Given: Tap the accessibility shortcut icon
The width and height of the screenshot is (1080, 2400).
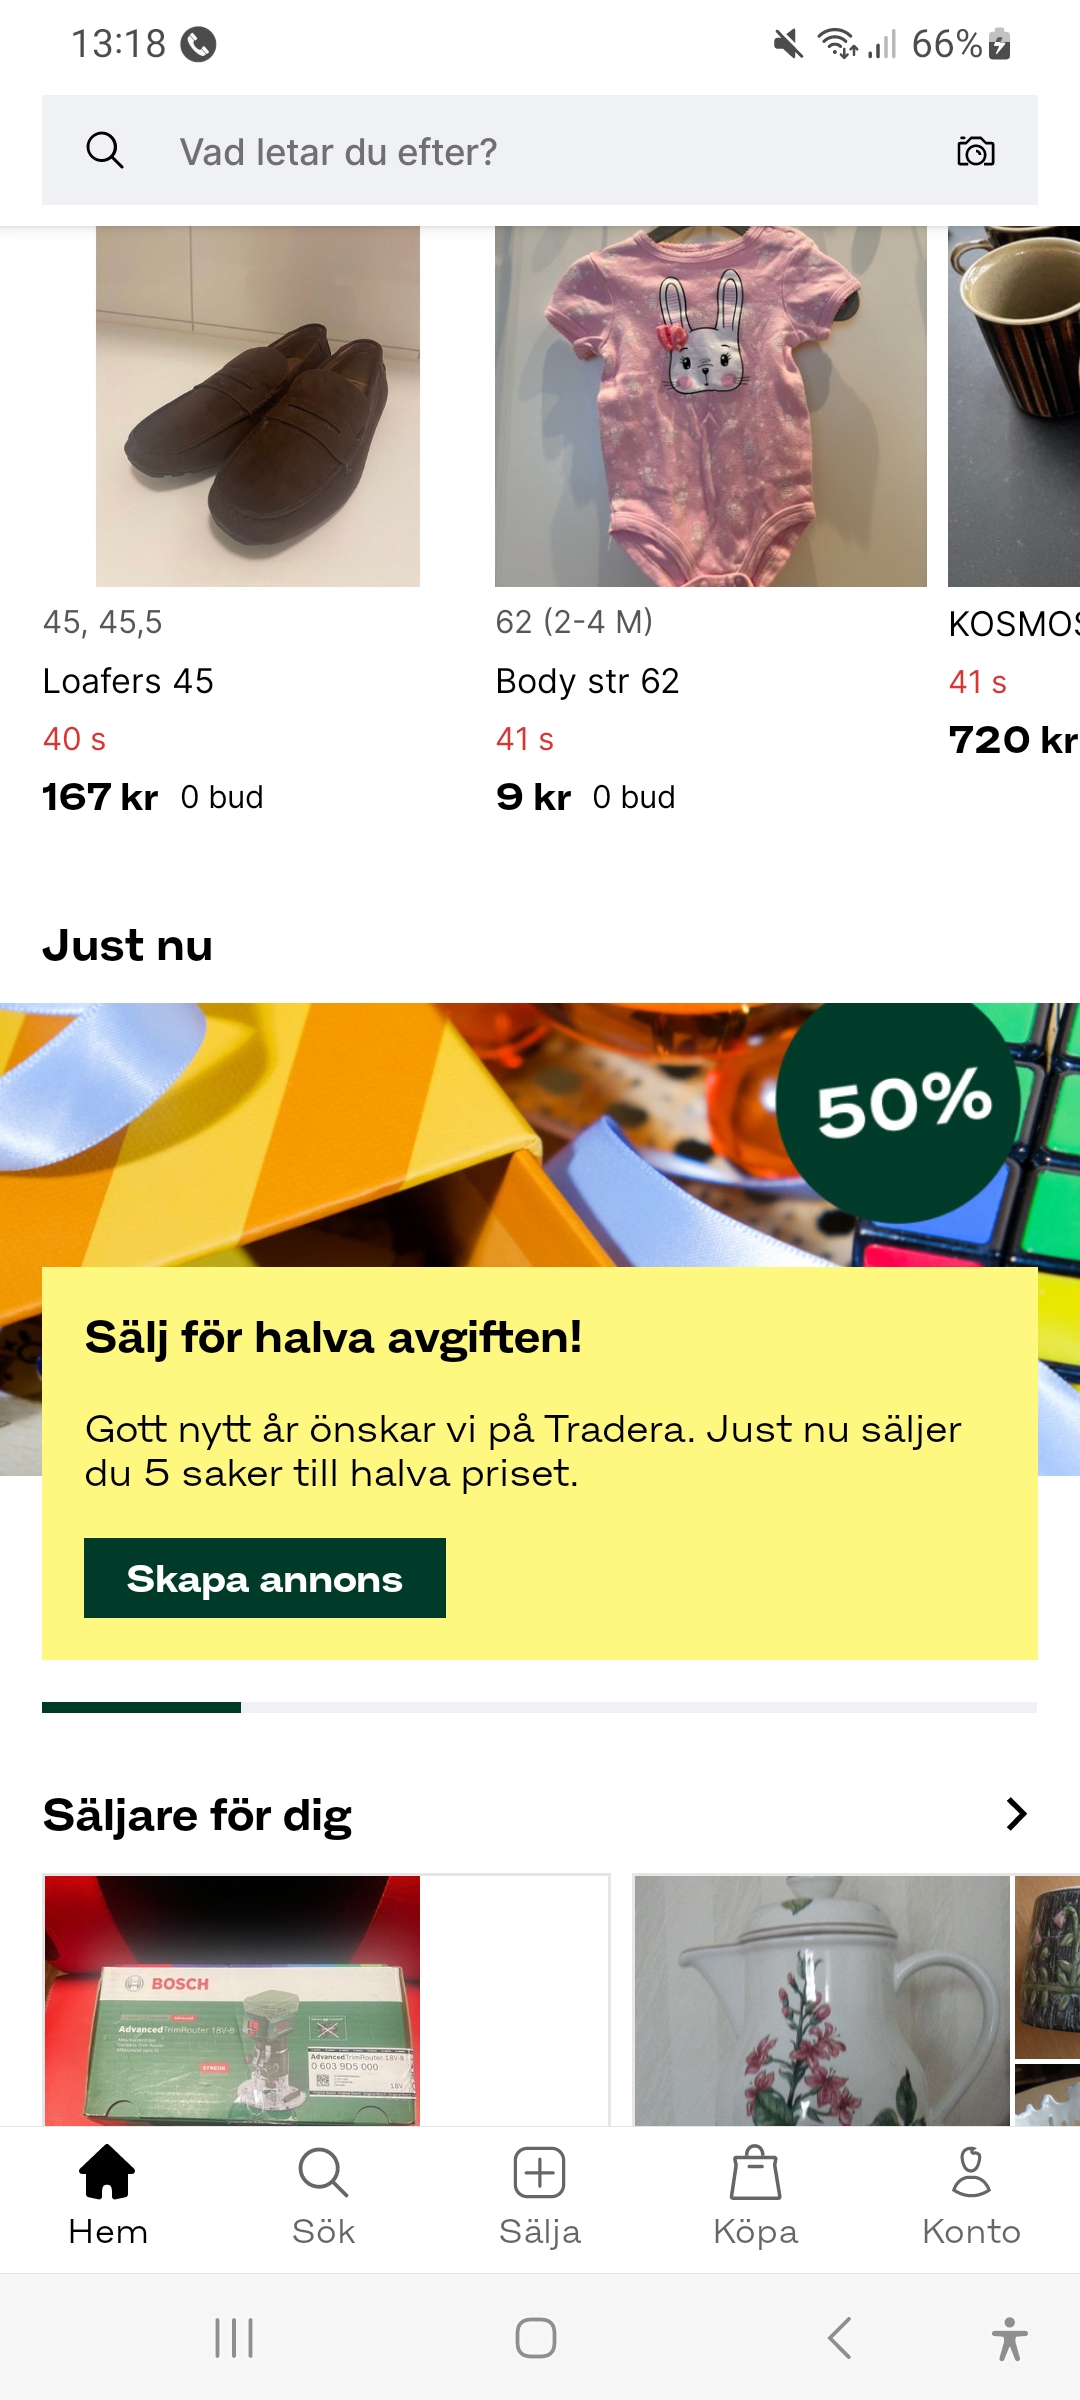Looking at the screenshot, I should pyautogui.click(x=1010, y=2338).
